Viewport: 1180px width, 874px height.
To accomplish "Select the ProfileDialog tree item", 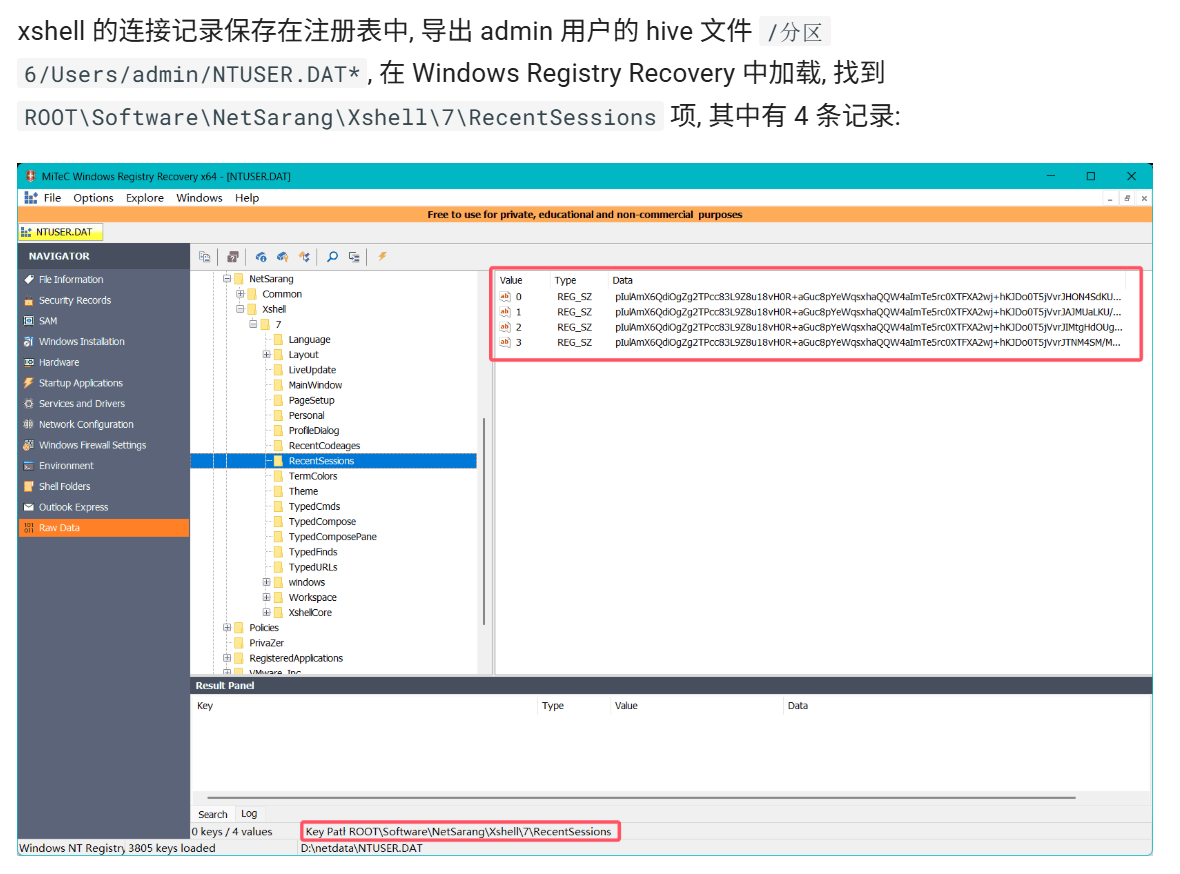I will (x=314, y=431).
